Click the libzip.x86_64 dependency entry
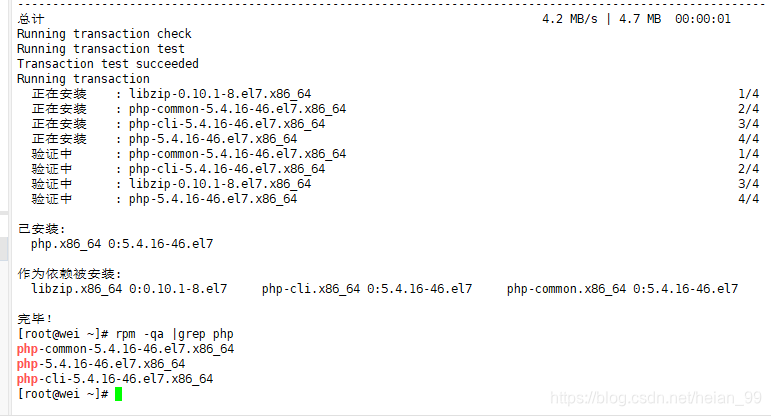Screen dimensions: 771x416 coord(129,289)
